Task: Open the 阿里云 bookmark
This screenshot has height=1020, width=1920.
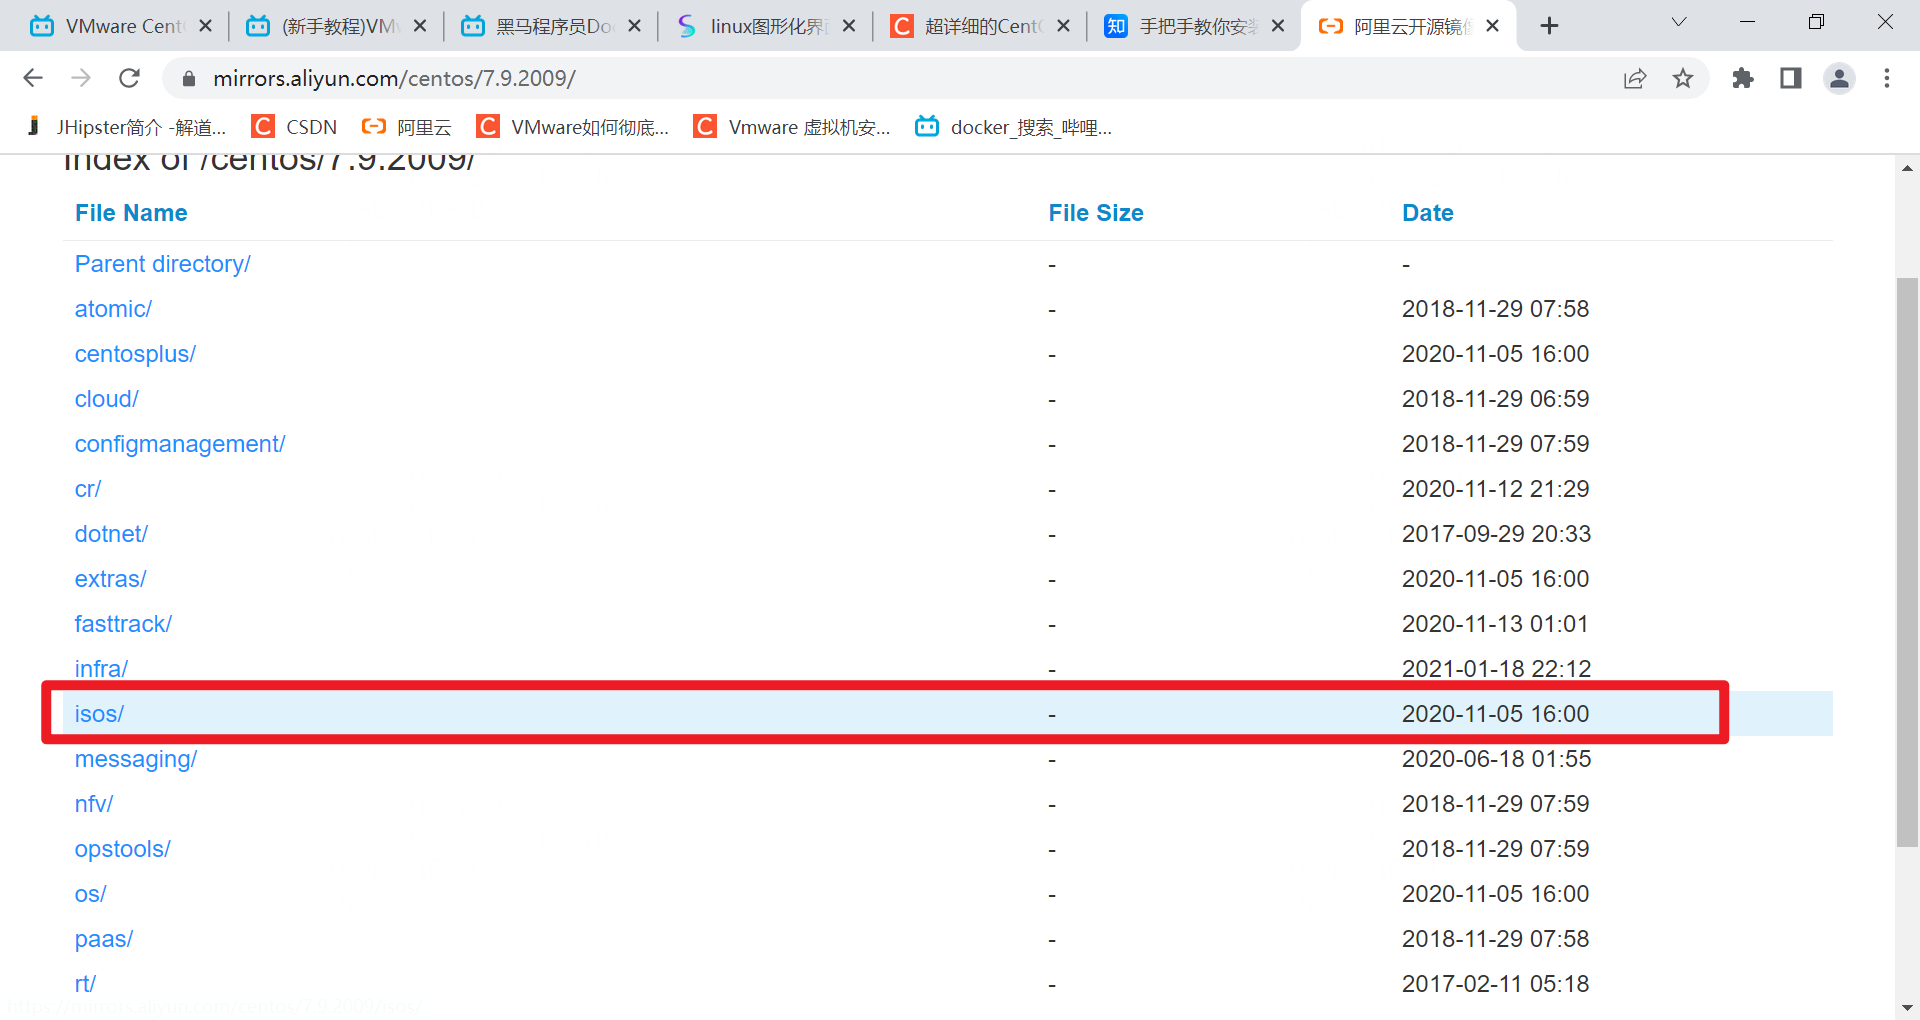Action: (407, 127)
